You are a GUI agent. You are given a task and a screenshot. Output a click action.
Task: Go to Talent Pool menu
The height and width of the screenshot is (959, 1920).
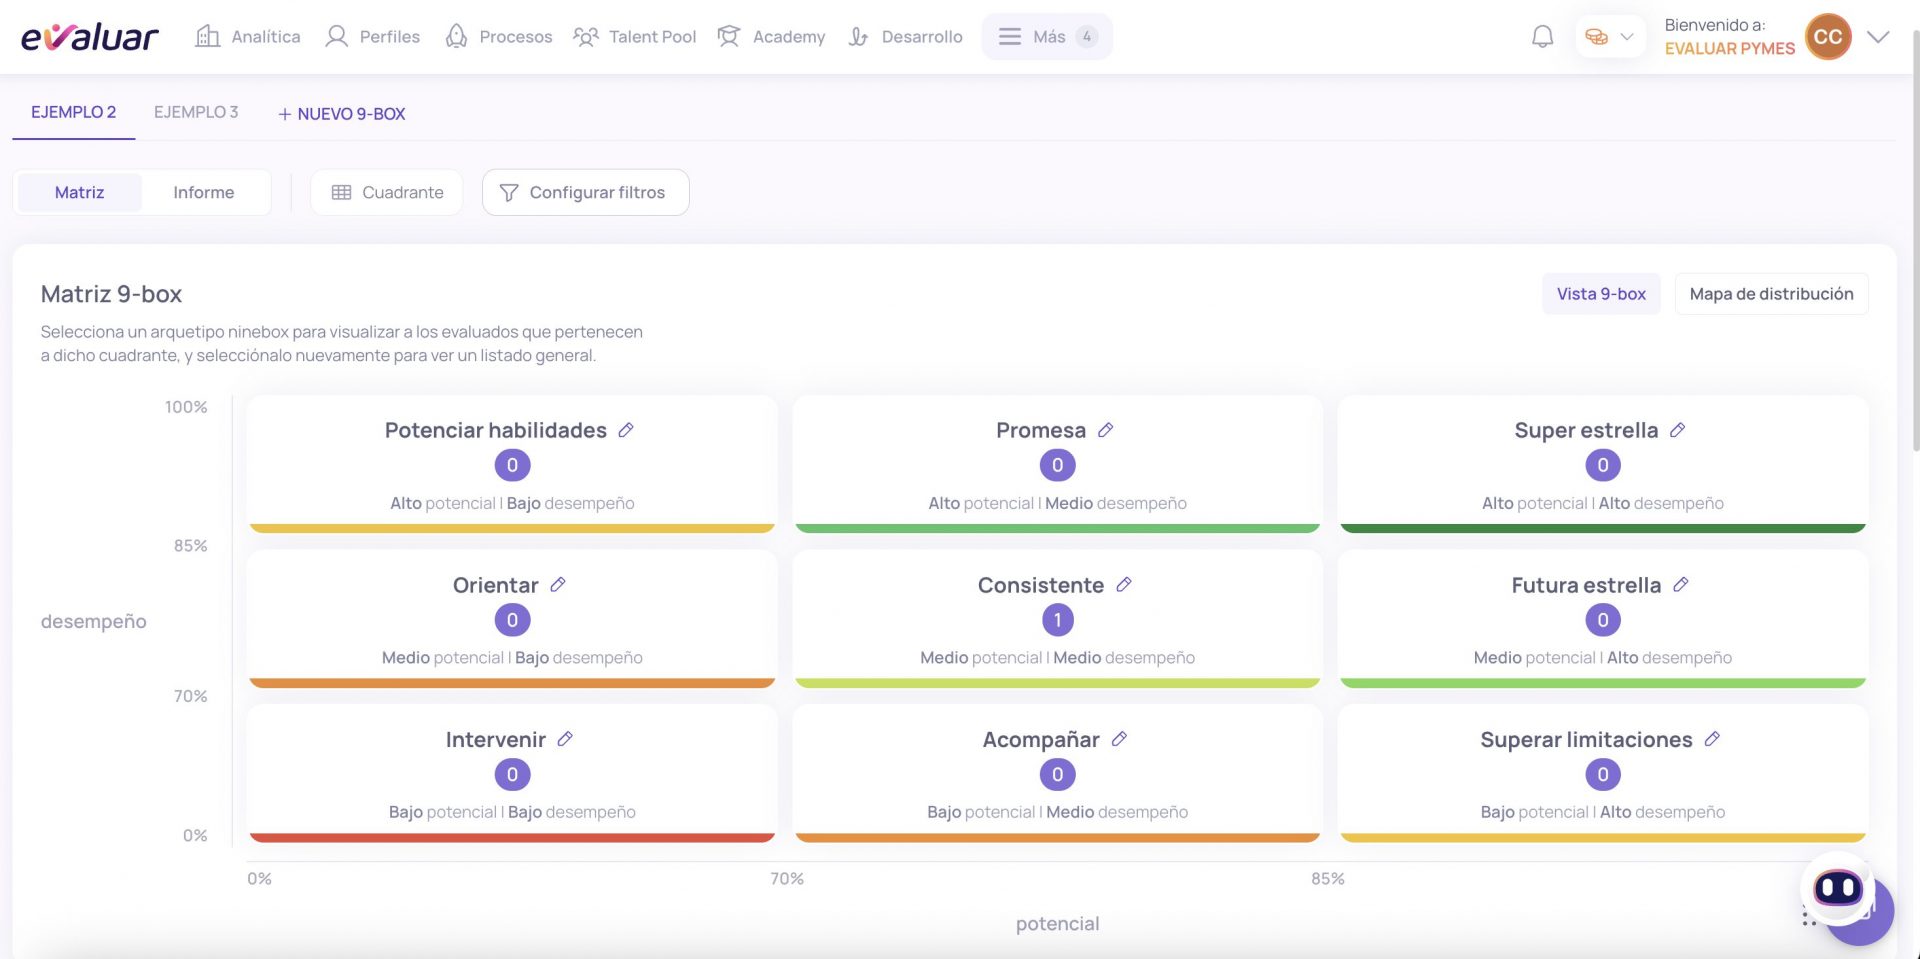[634, 37]
